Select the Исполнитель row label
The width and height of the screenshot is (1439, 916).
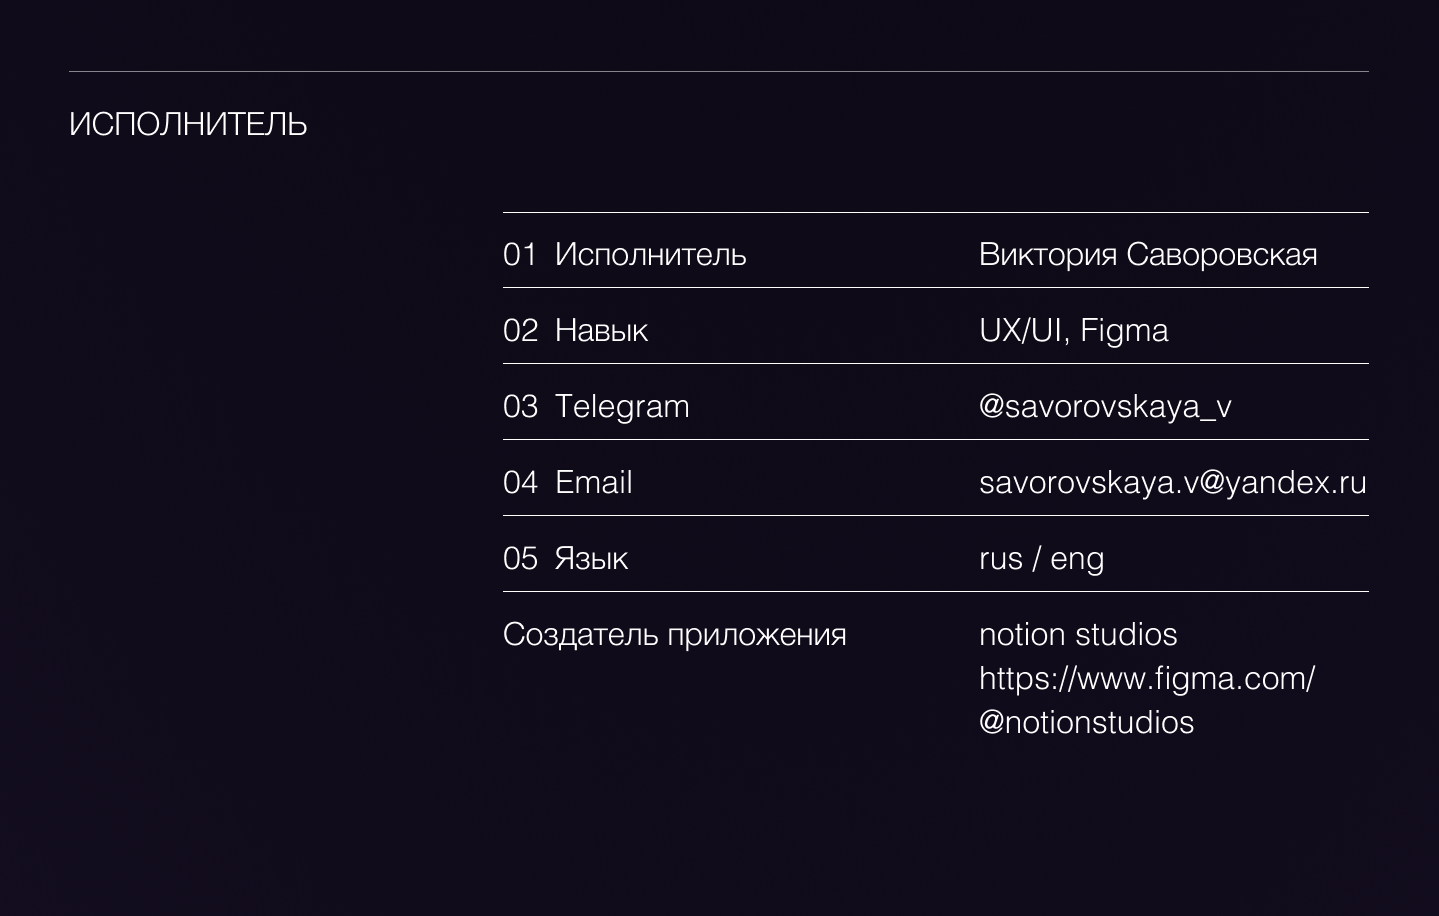tap(650, 254)
